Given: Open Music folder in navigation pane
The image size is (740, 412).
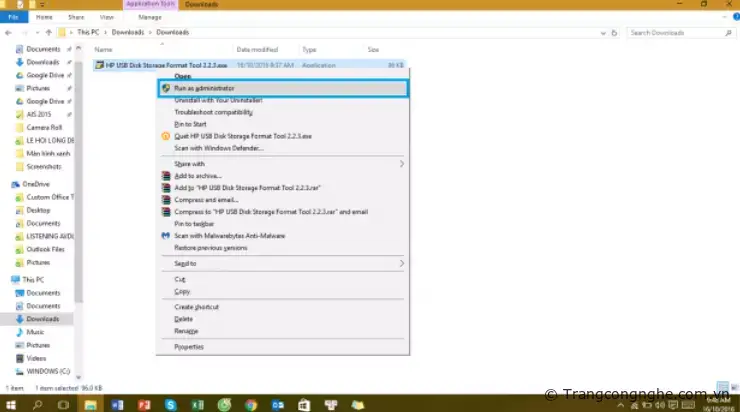Looking at the screenshot, I should coord(35,331).
